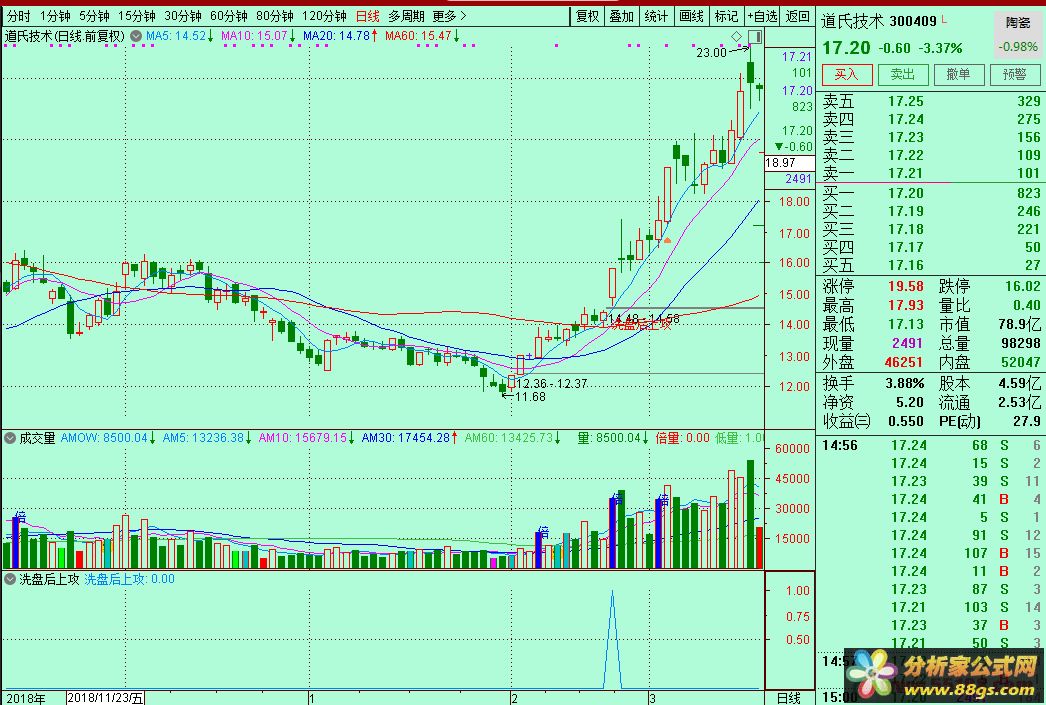Click the 买三 17.18 bid row
Viewport: 1046px width, 705px height.
[931, 229]
